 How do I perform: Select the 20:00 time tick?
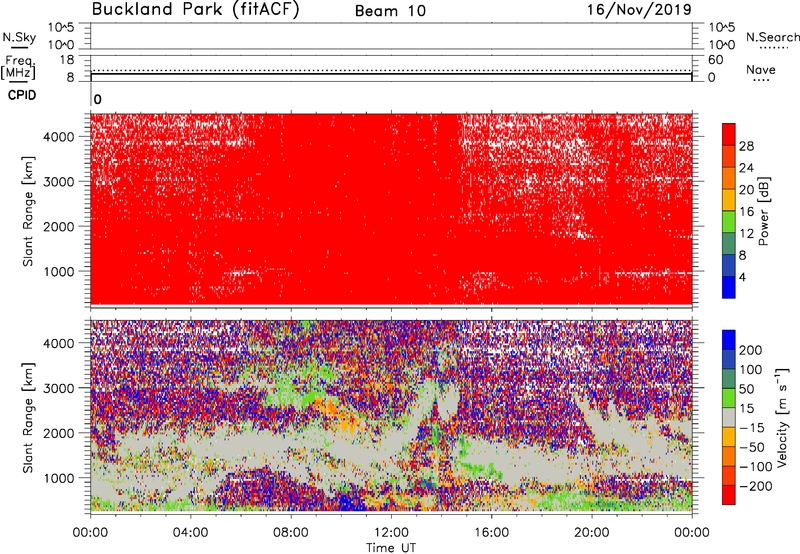coord(591,533)
